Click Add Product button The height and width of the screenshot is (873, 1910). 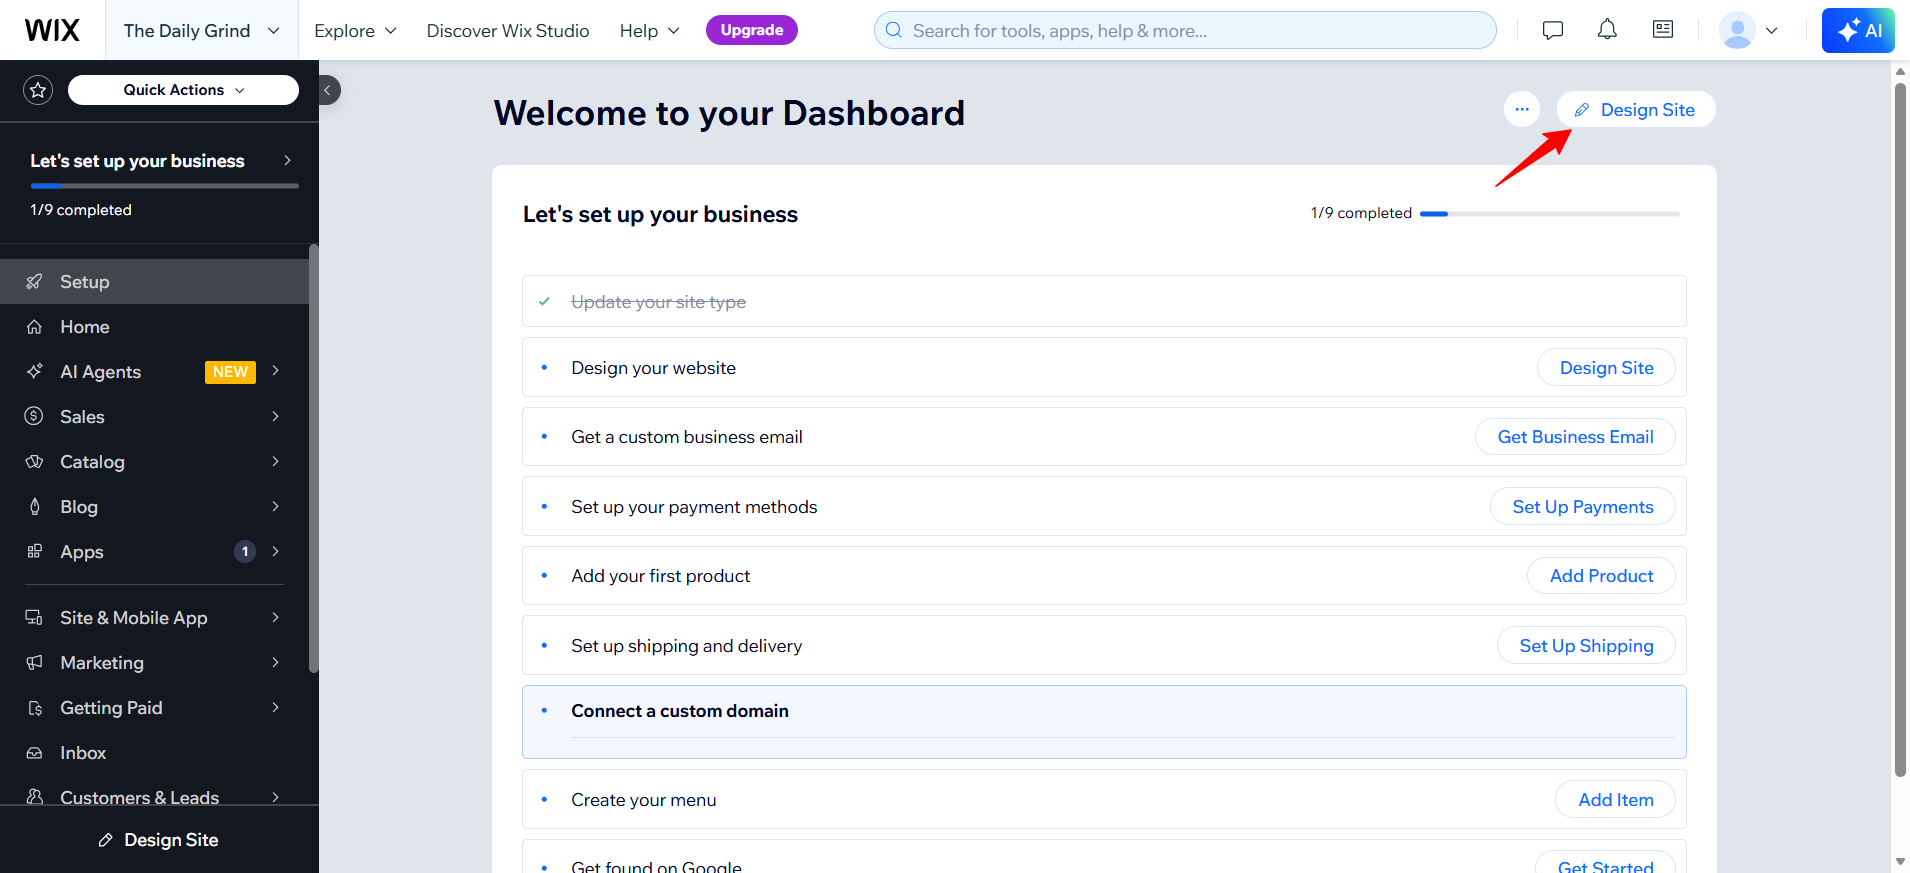(1601, 576)
